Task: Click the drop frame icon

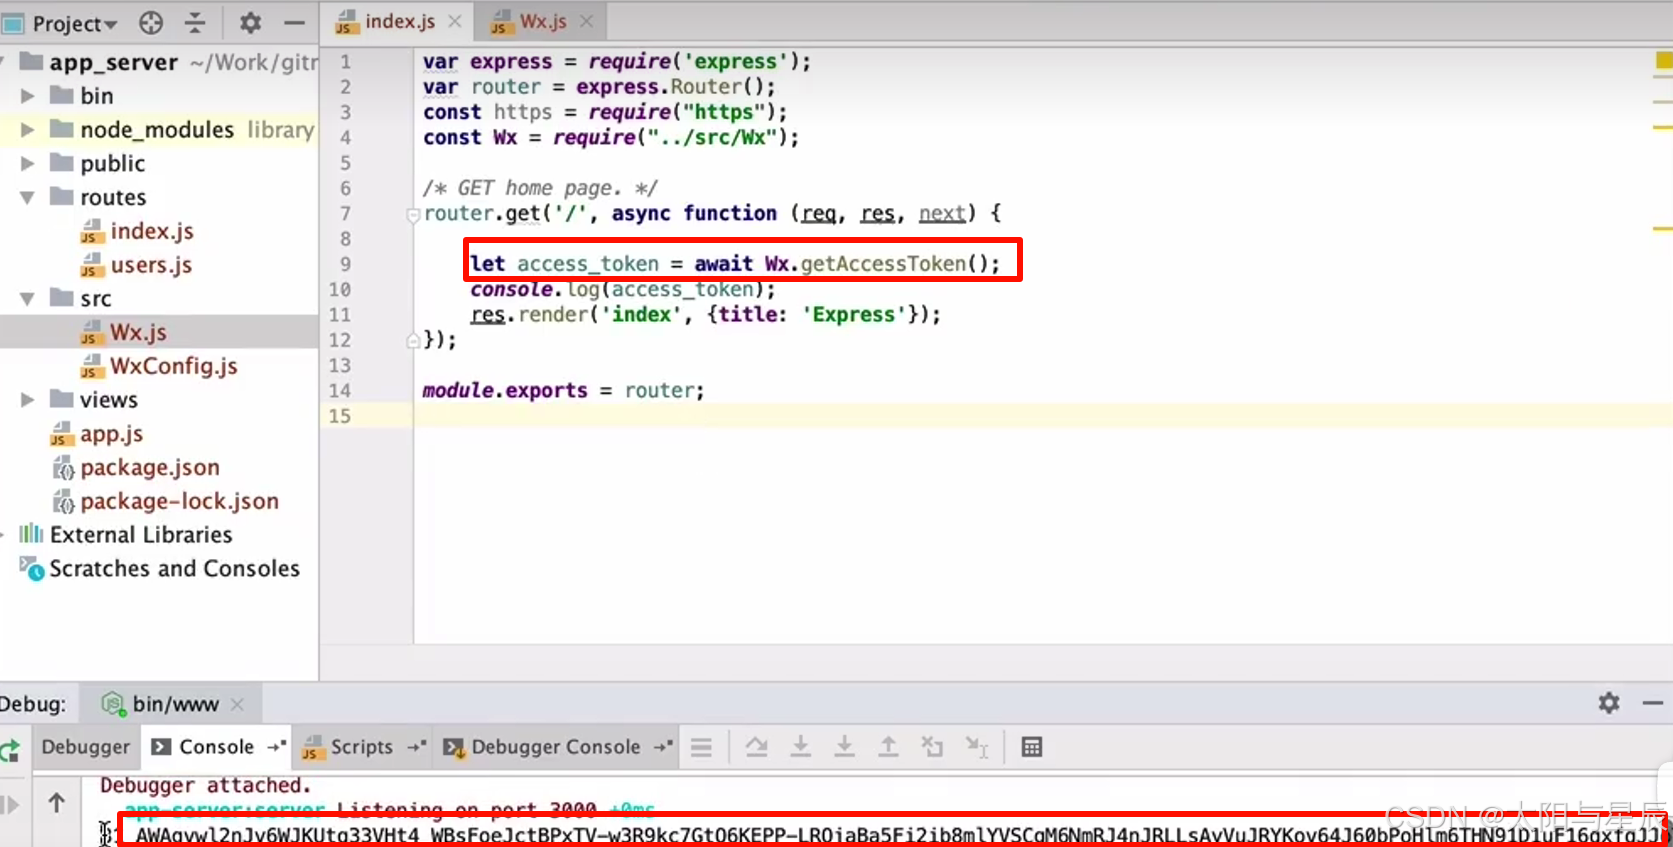Action: (x=932, y=747)
